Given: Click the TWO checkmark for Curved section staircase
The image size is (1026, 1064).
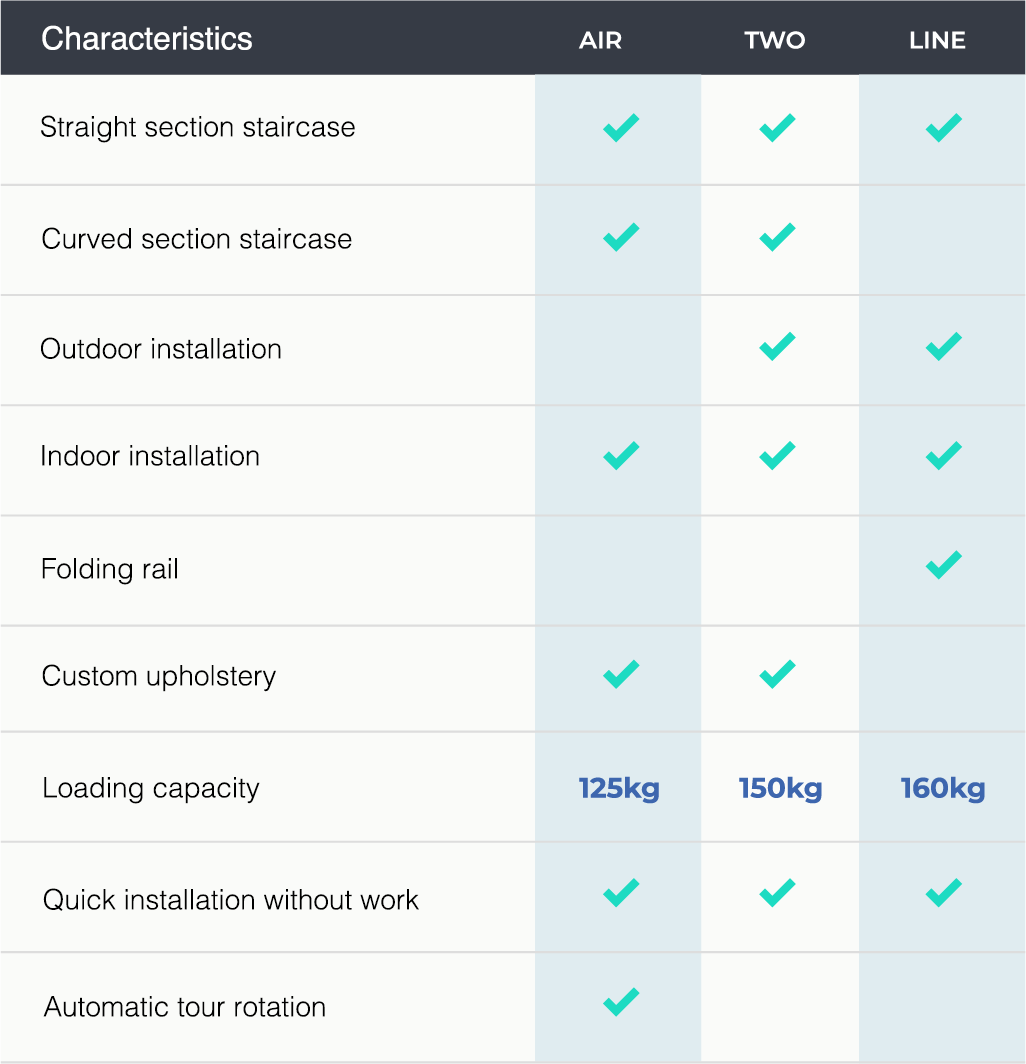Looking at the screenshot, I should [777, 238].
